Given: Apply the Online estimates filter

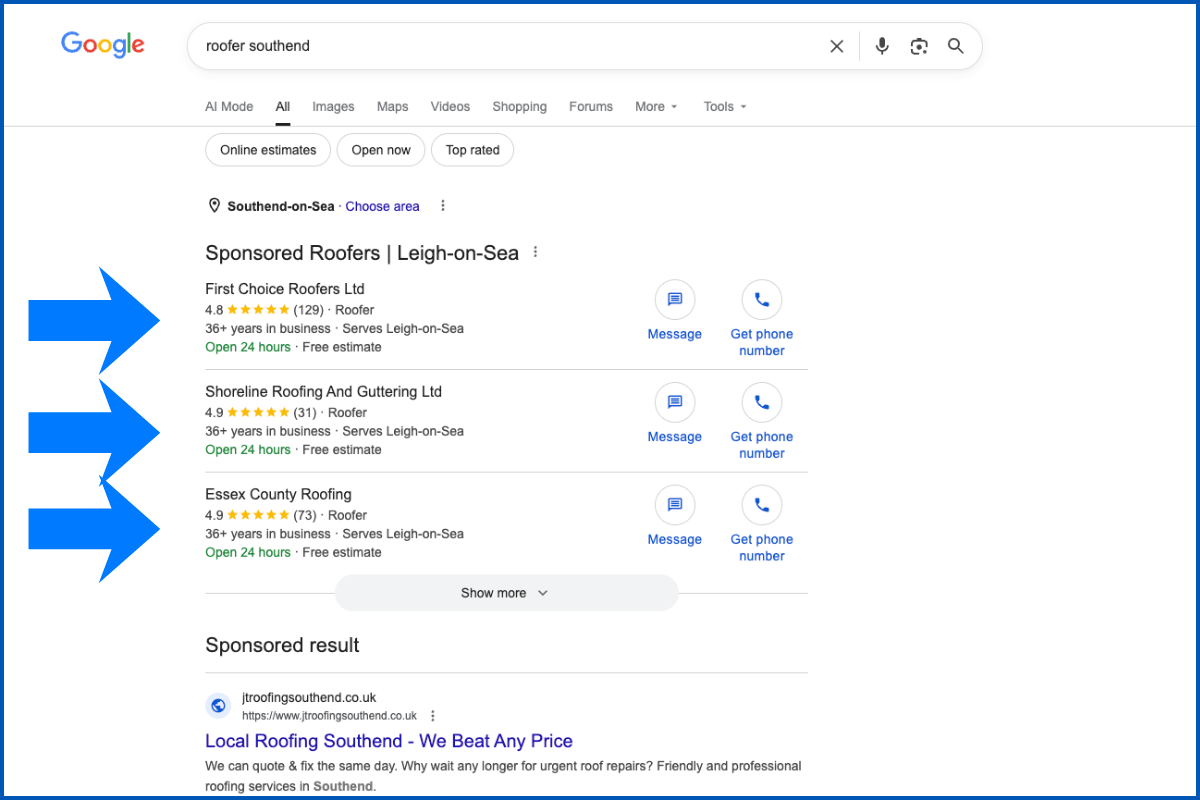Looking at the screenshot, I should tap(267, 149).
